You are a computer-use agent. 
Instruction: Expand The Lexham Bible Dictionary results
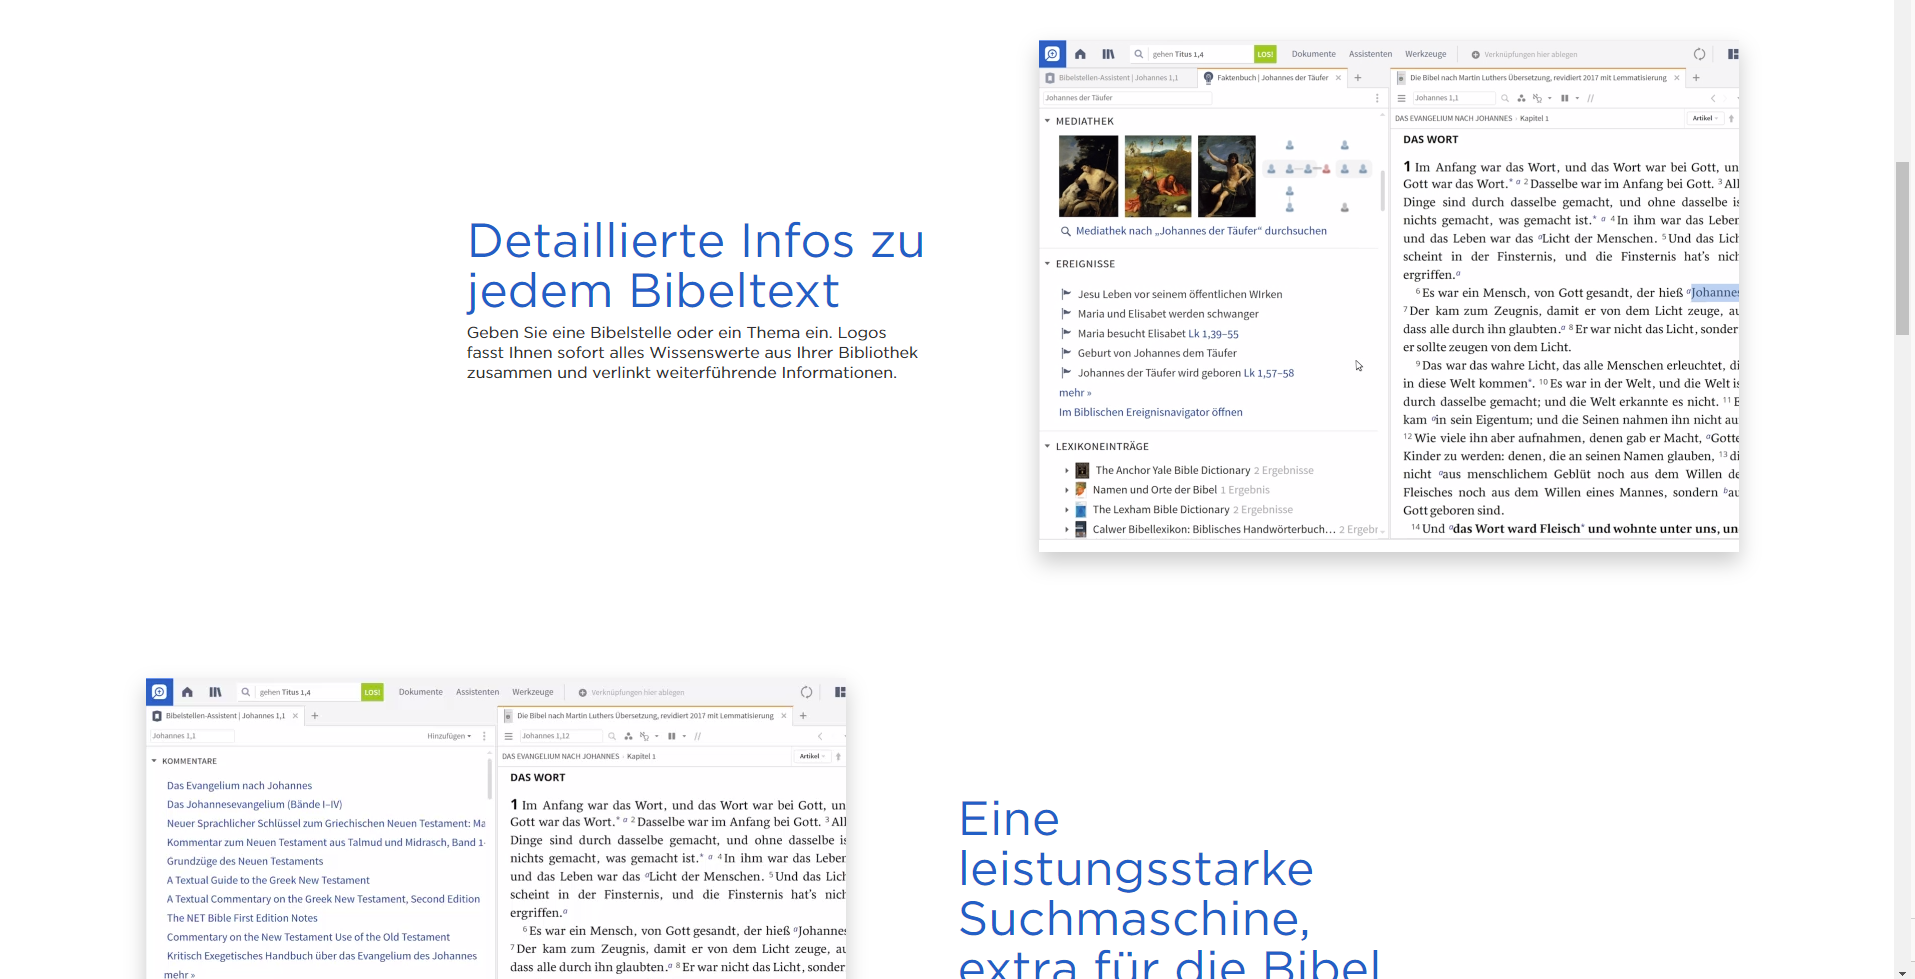coord(1067,510)
